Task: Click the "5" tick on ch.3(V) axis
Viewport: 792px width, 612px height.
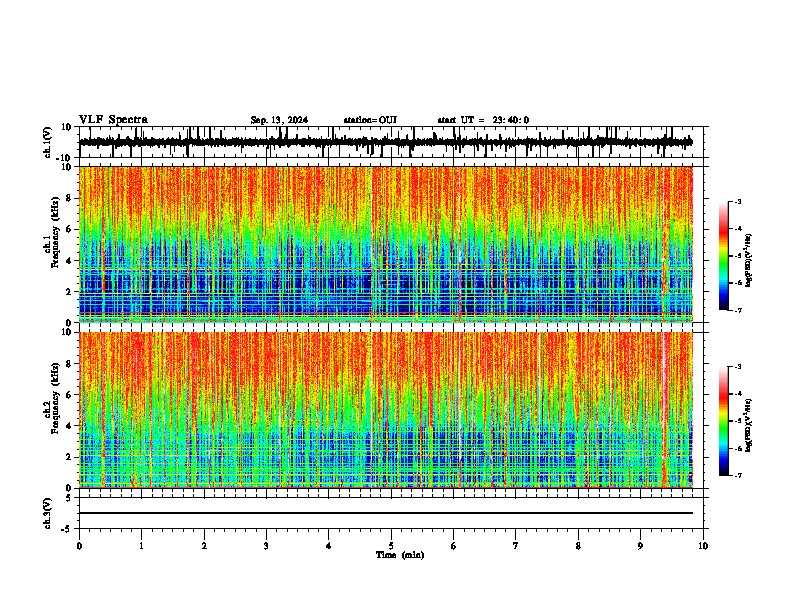Action: 70,498
